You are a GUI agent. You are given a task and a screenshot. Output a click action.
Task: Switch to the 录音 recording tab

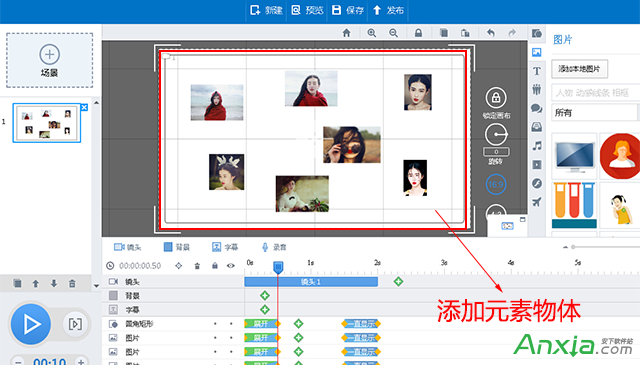[273, 247]
